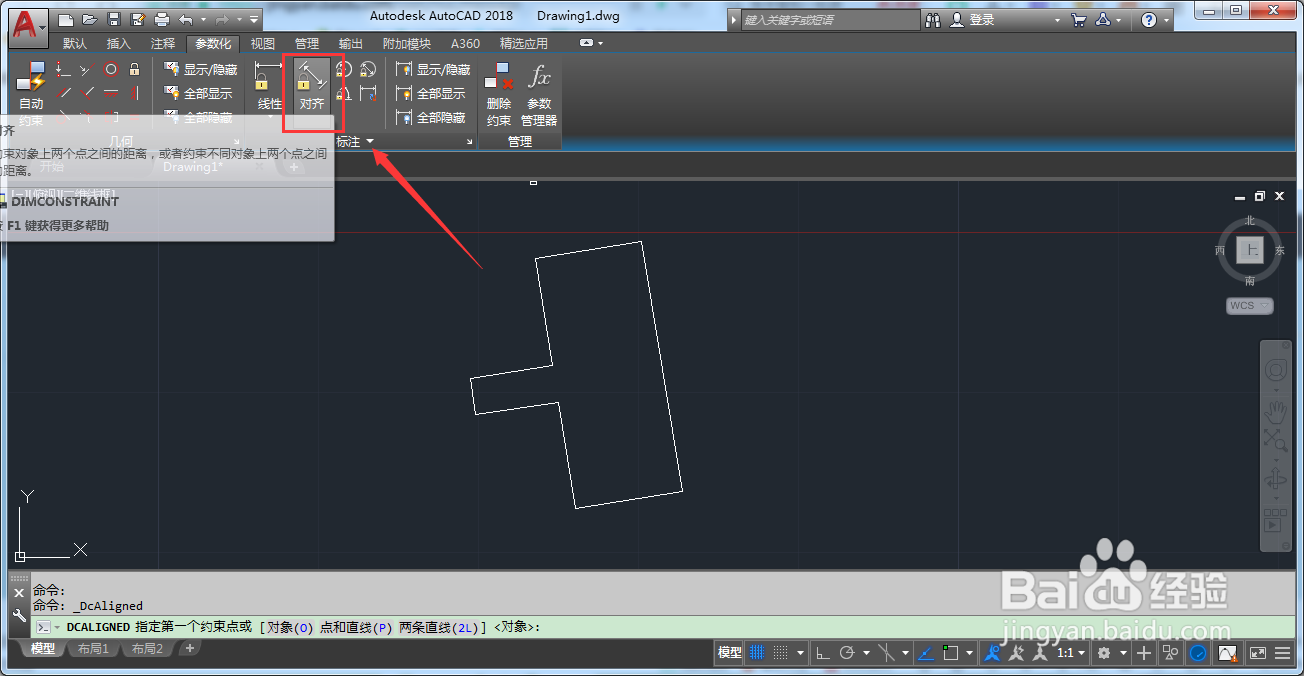
Task: Open the 标注 panel dialog launcher arrow
Action: pyautogui.click(x=470, y=142)
